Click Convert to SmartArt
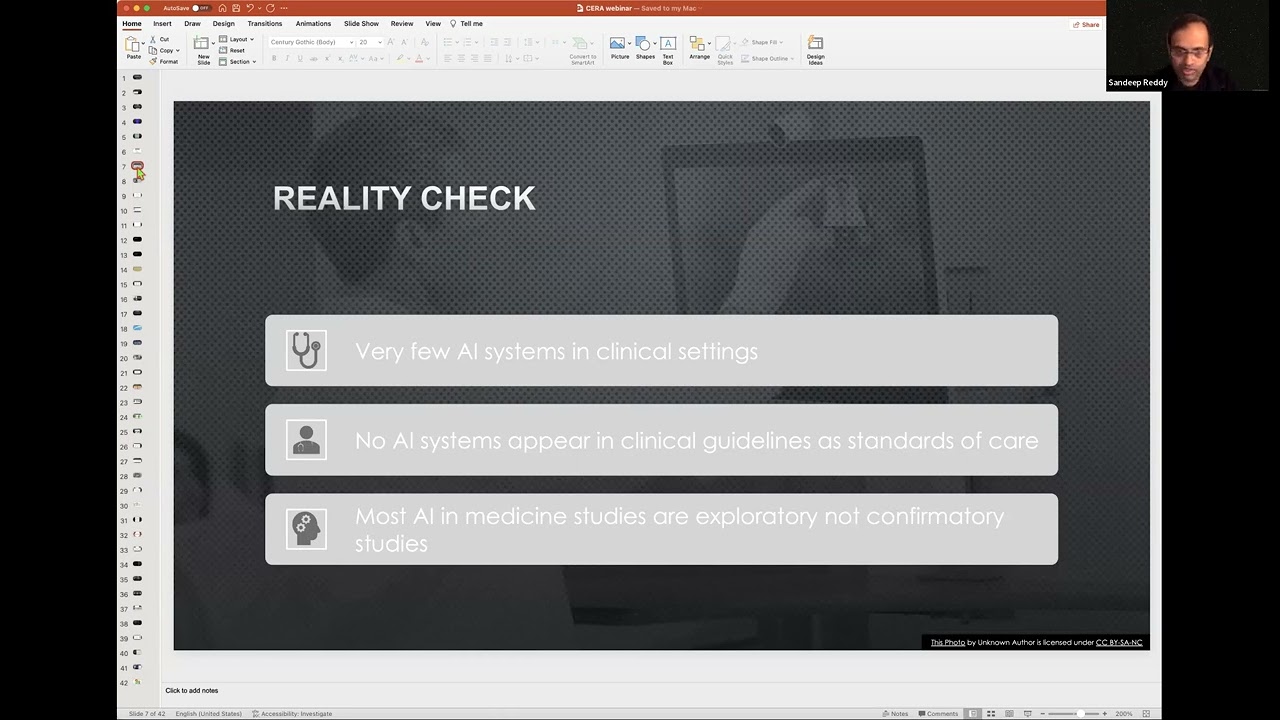This screenshot has width=1280, height=720. click(x=583, y=50)
